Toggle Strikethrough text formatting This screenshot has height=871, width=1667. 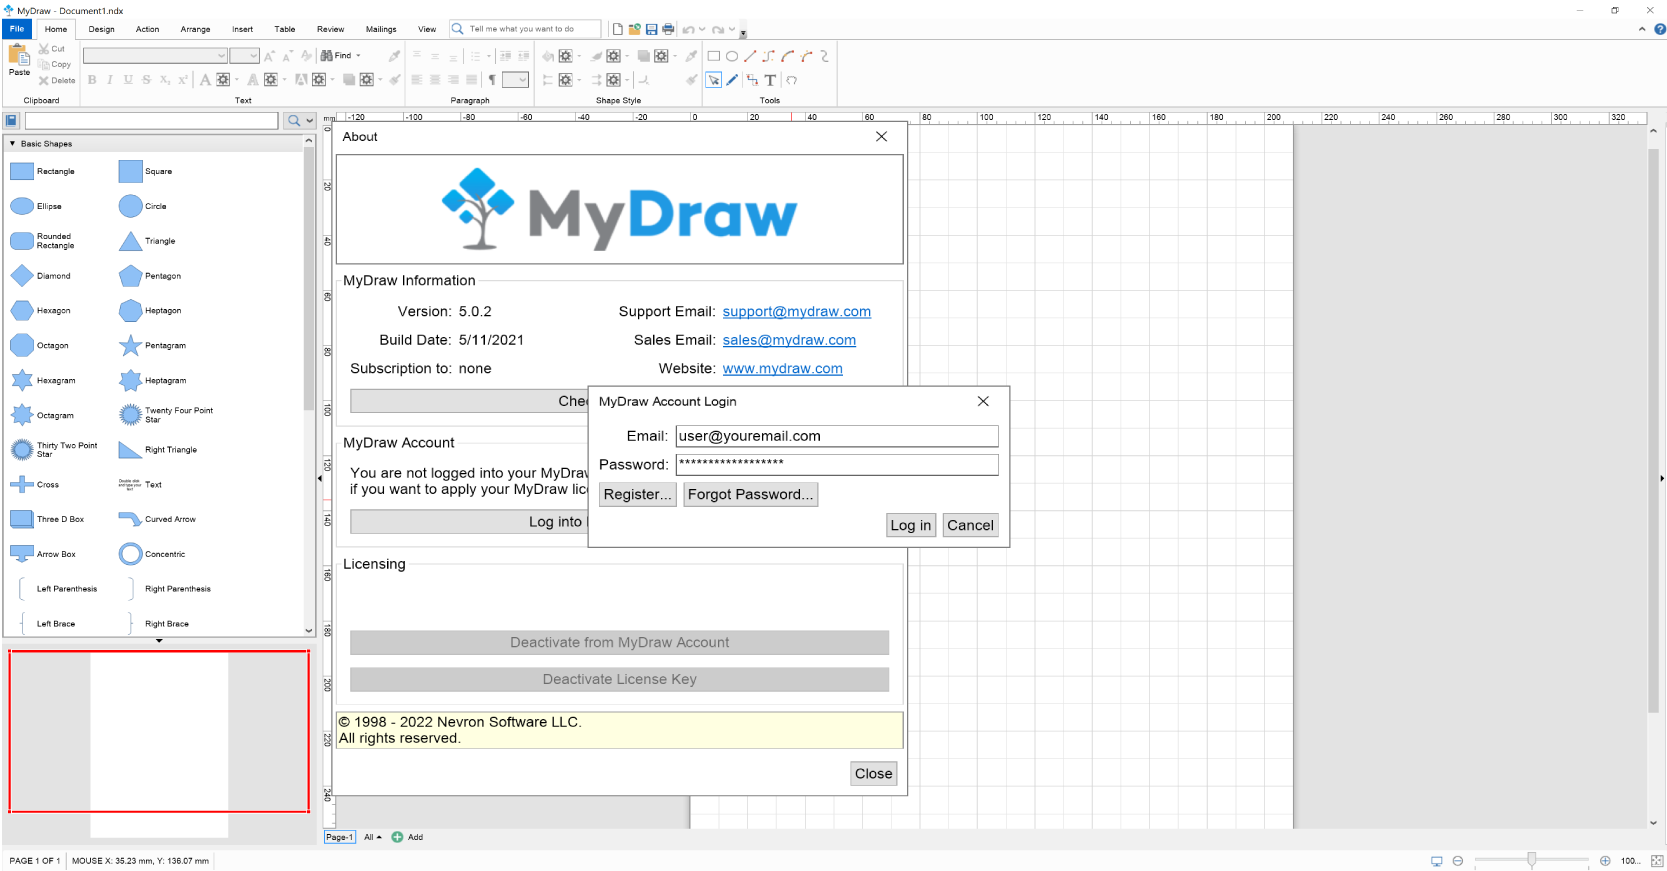tap(146, 80)
